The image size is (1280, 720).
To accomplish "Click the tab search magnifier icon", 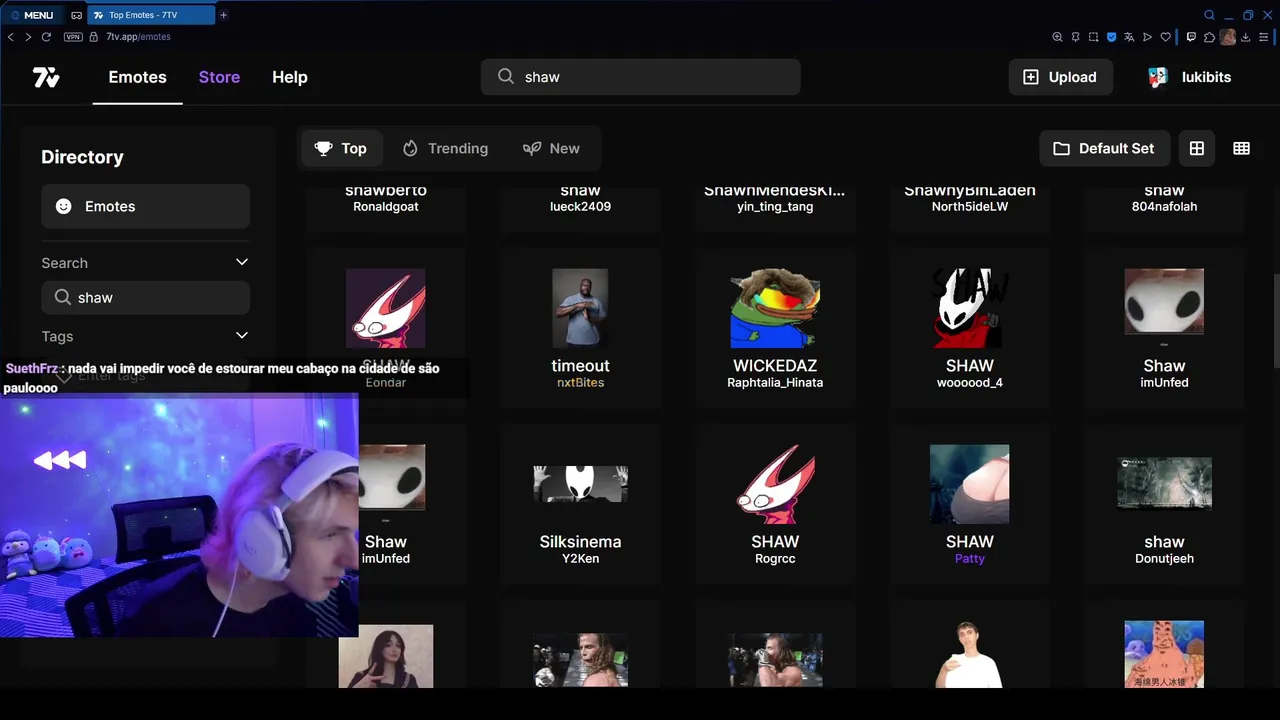I will (1209, 15).
